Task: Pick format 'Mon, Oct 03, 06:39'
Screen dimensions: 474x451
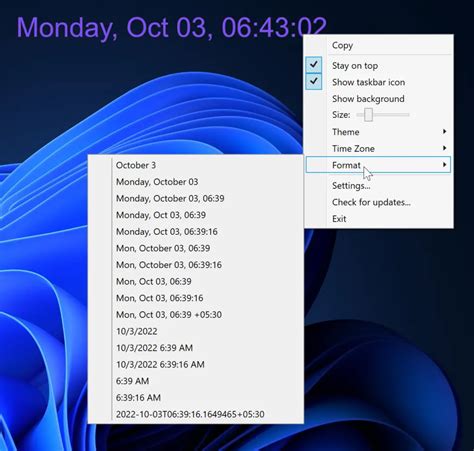Action: click(x=196, y=282)
